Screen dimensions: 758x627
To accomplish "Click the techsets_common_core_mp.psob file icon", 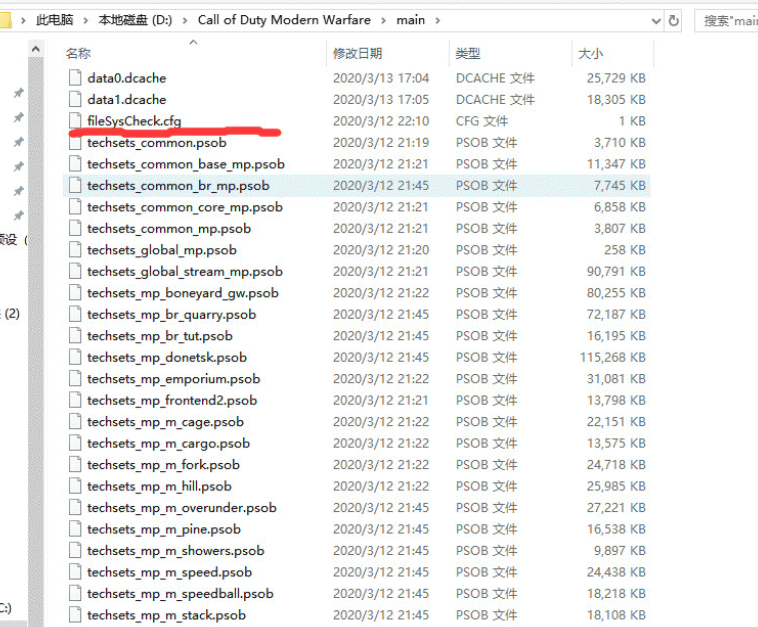I will pos(75,206).
